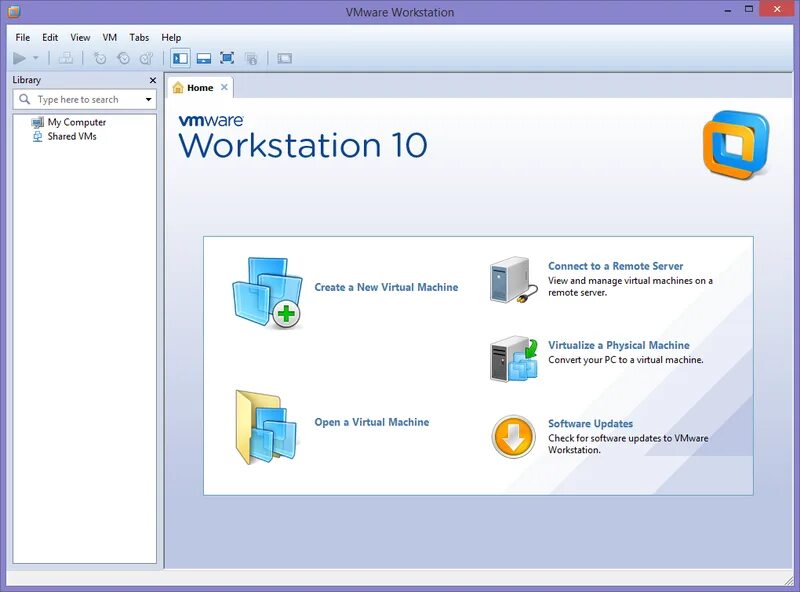The height and width of the screenshot is (592, 800).
Task: Click the Connect to a Remote Server link
Action: pyautogui.click(x=615, y=266)
